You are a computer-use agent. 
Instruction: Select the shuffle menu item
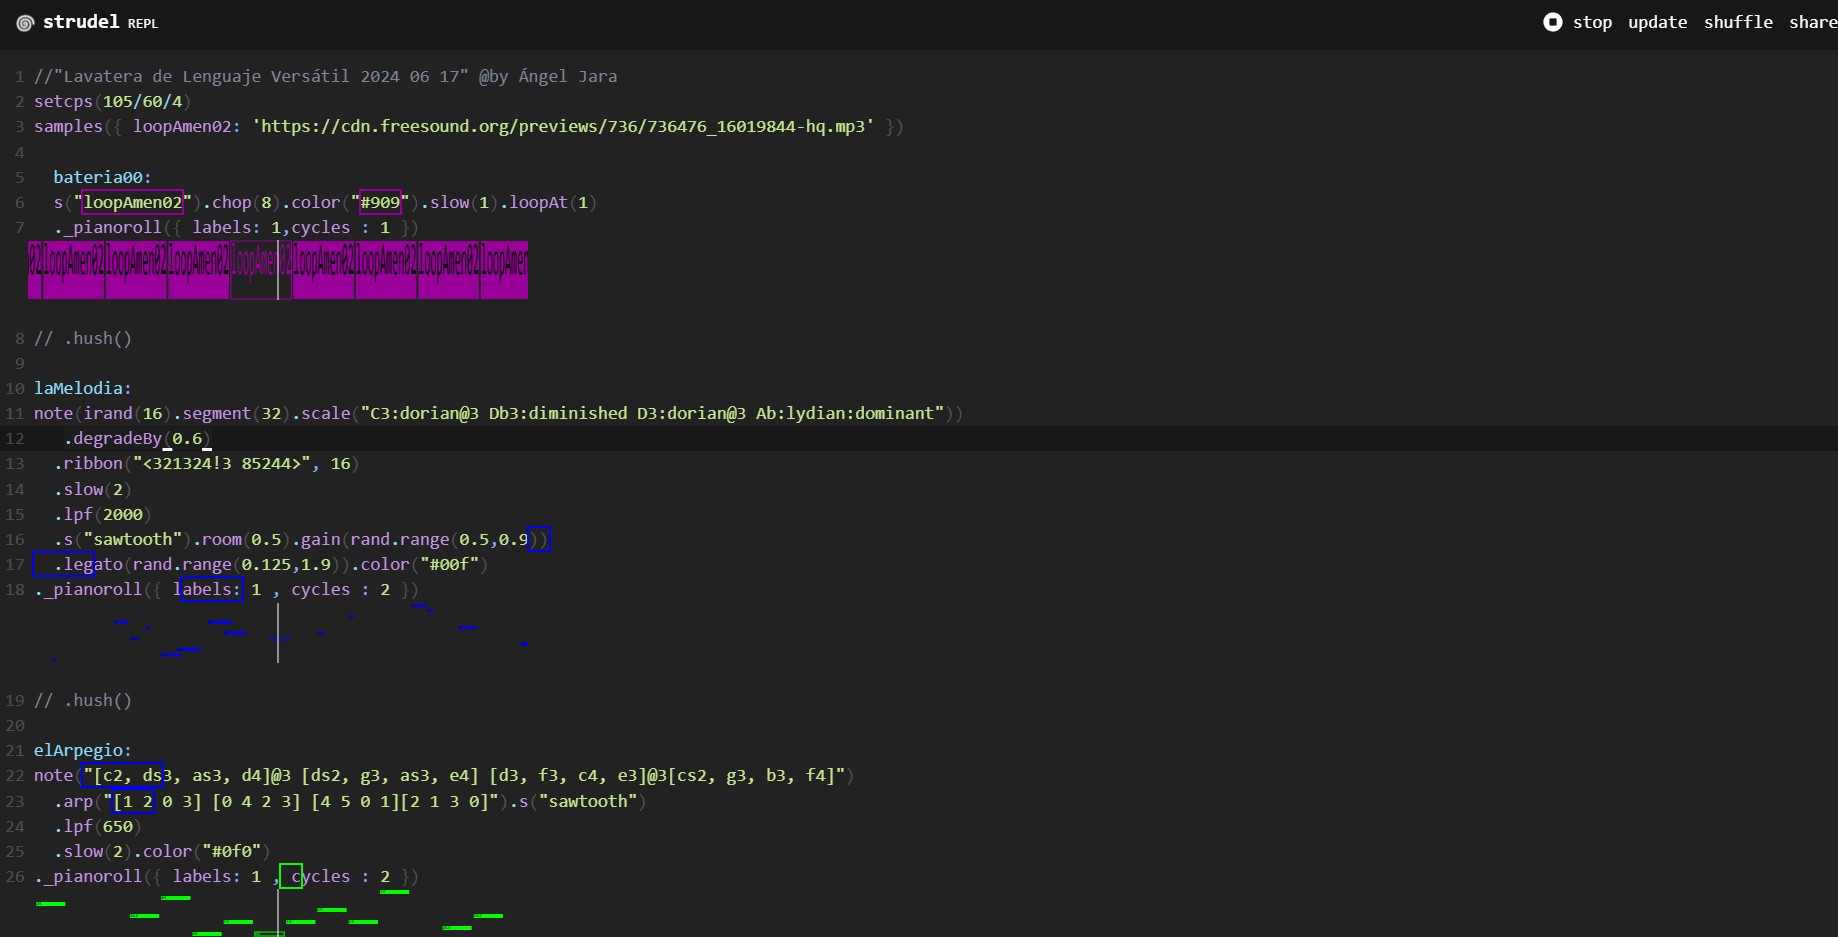tap(1738, 22)
